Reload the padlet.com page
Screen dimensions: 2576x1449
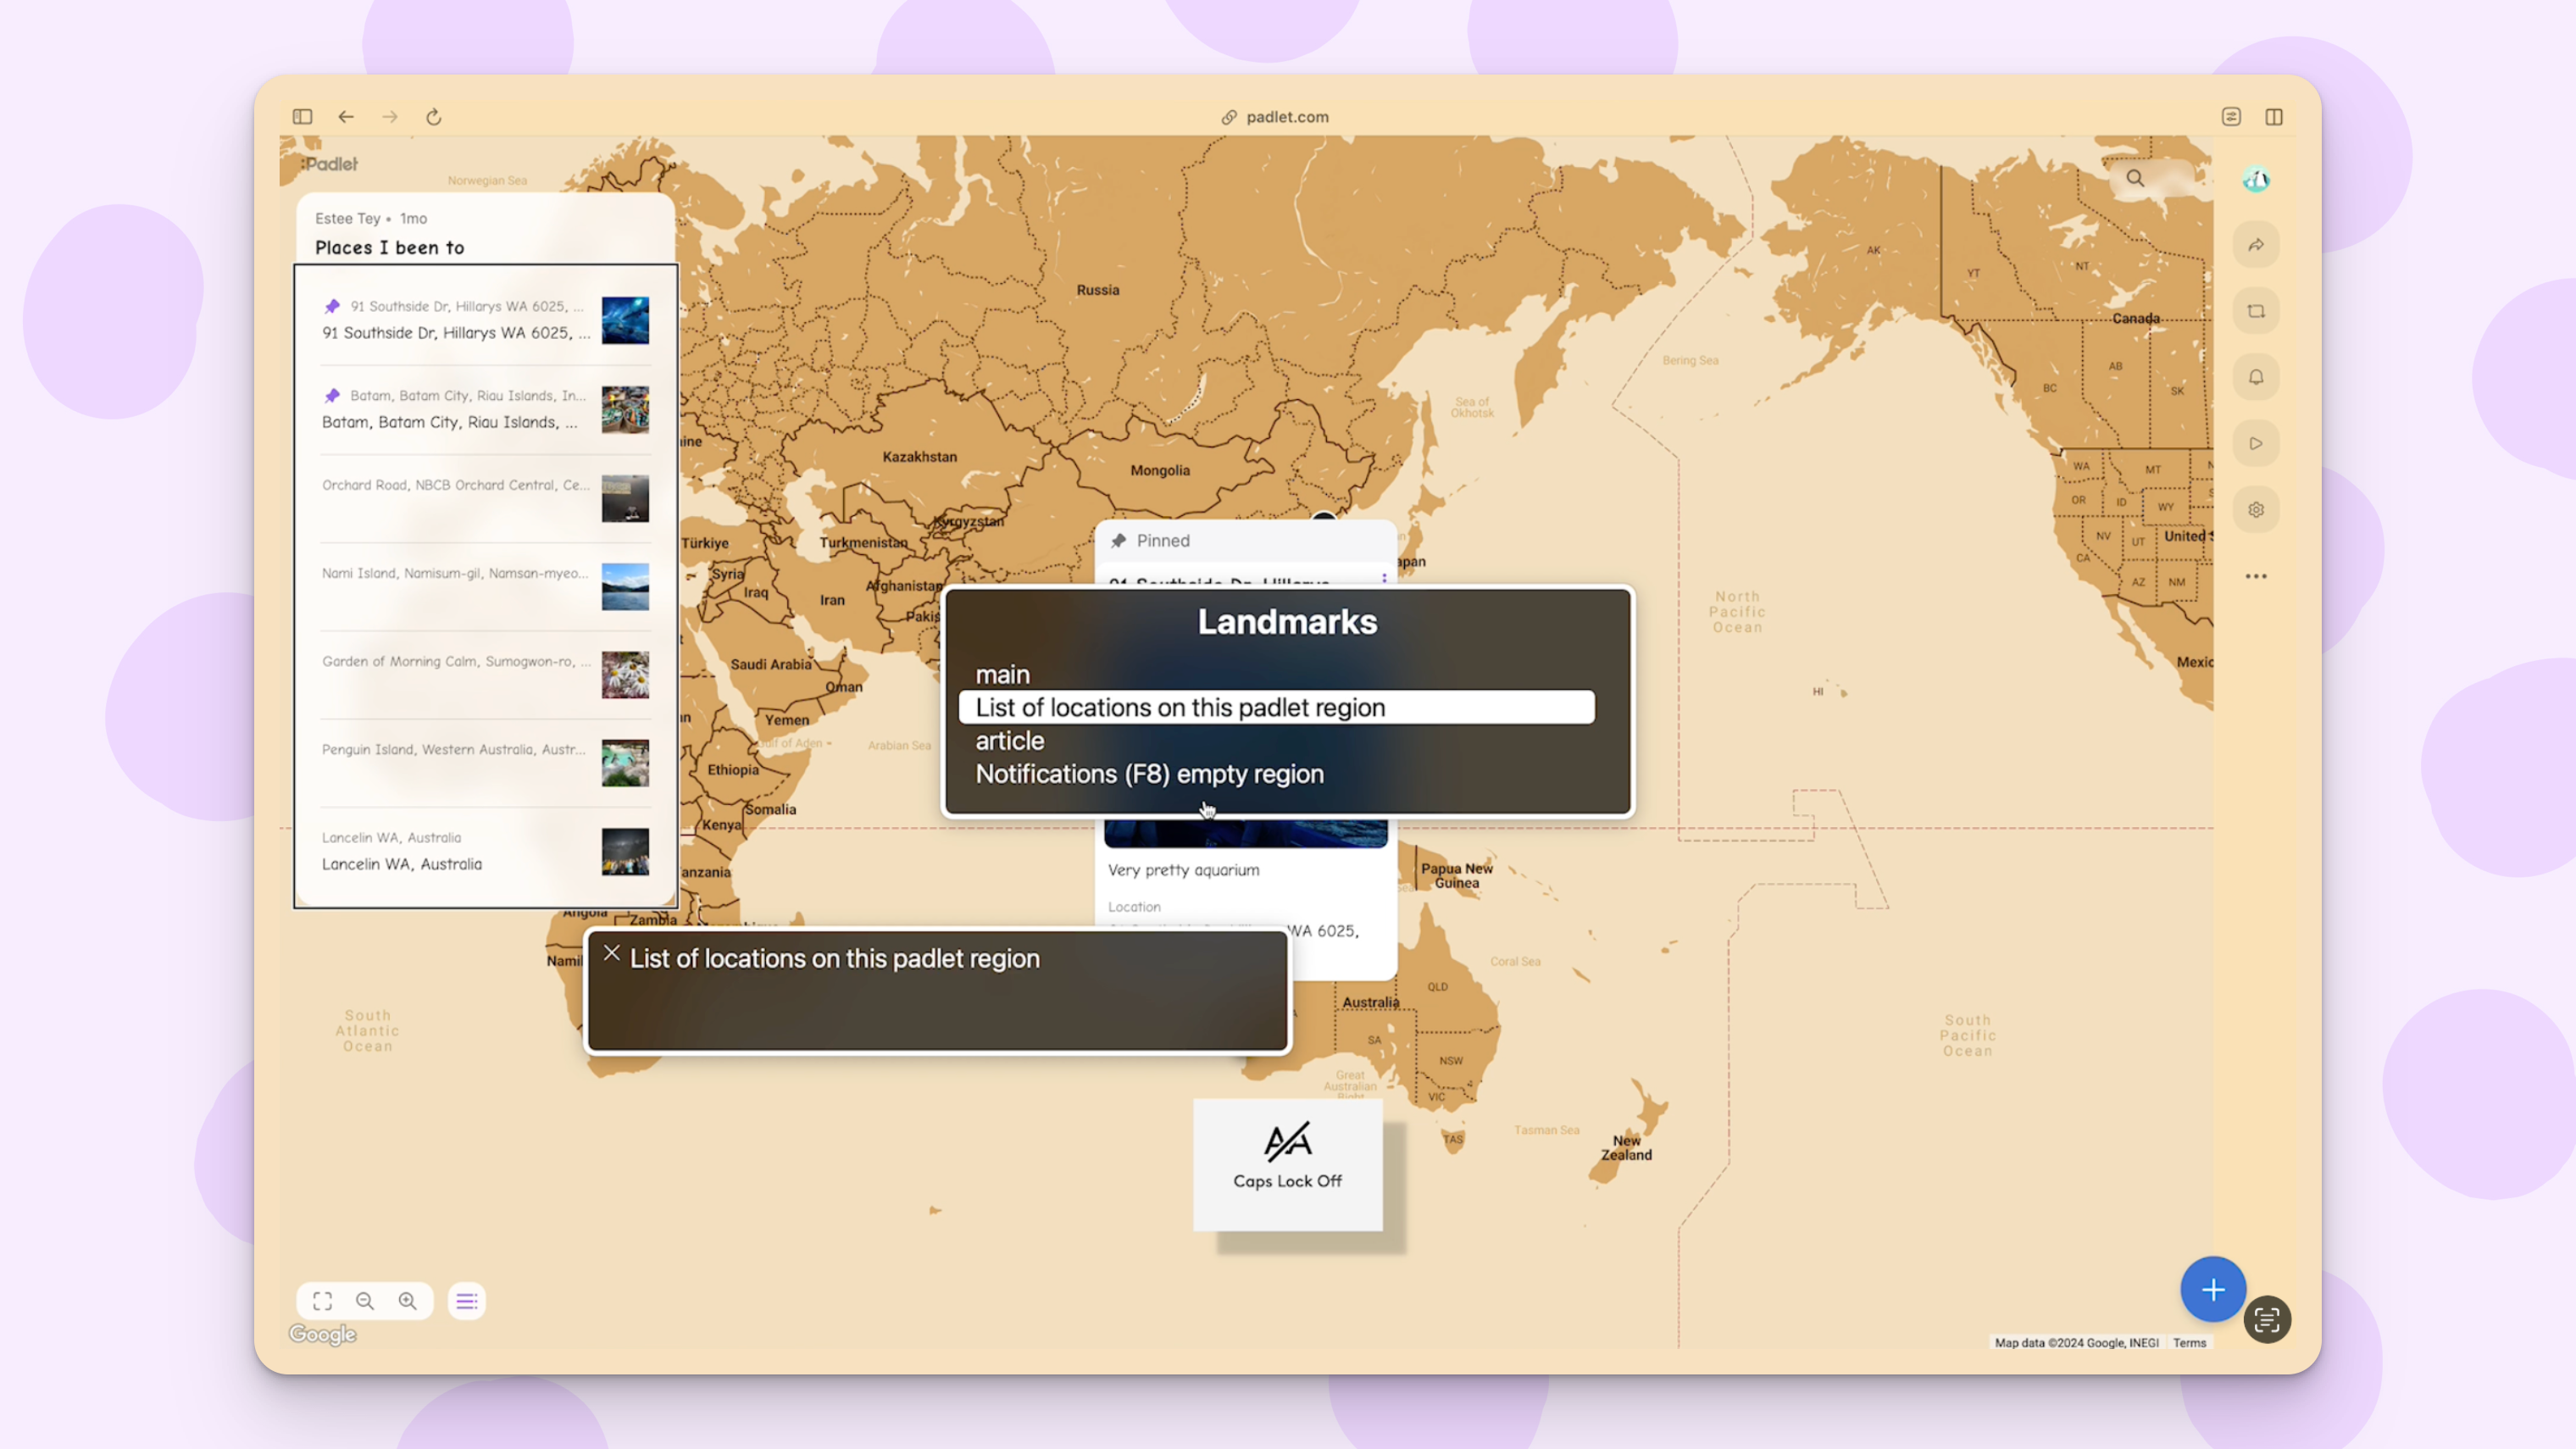[x=434, y=117]
